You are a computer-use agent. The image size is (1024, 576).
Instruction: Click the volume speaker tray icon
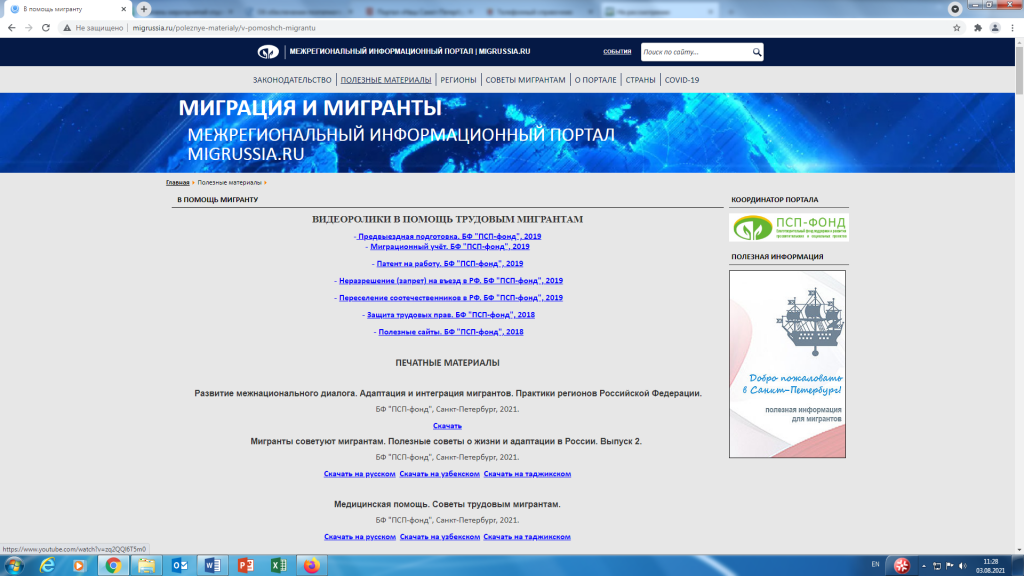pyautogui.click(x=963, y=566)
